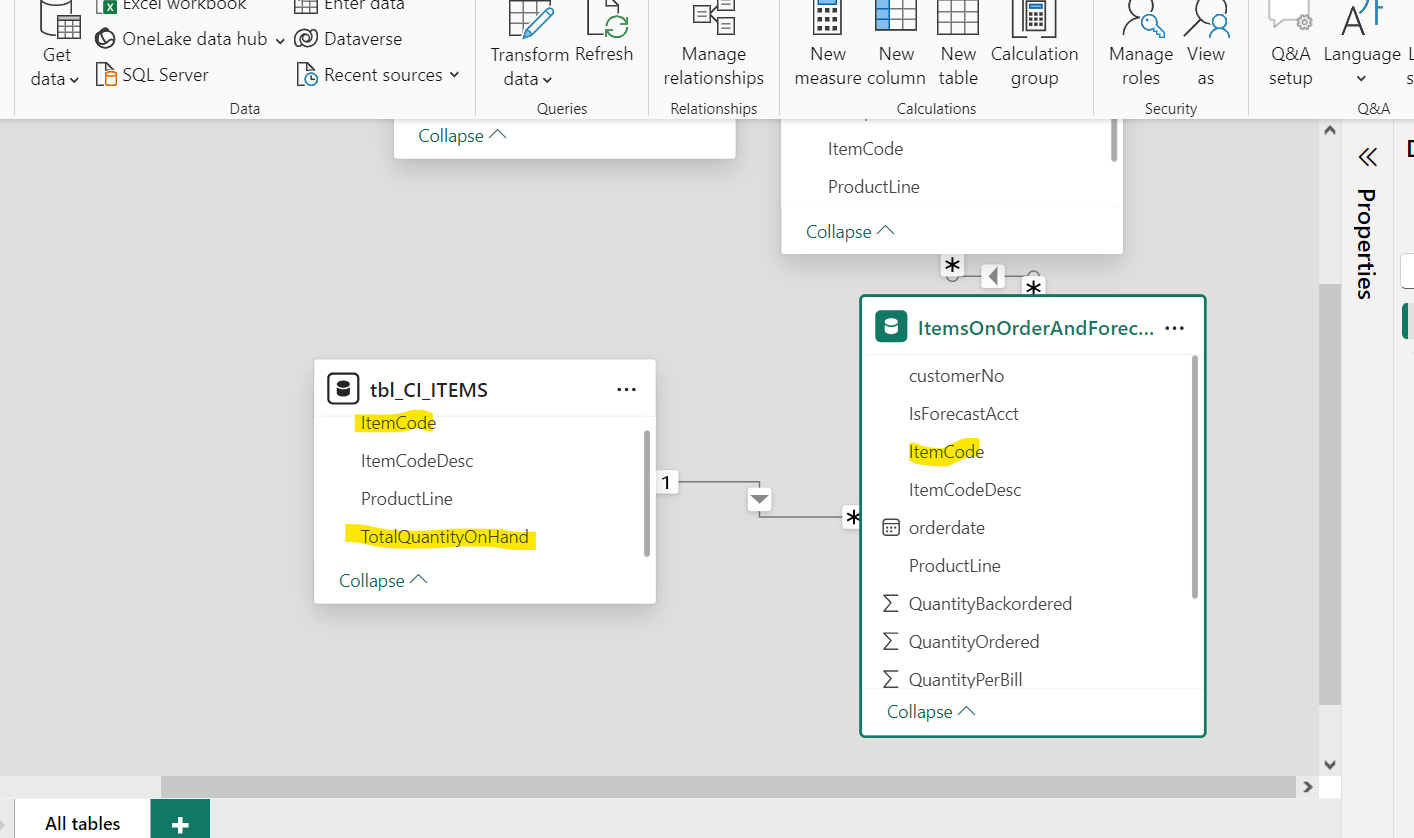Select the QuantityBackordered field
1414x838 pixels.
click(x=990, y=604)
